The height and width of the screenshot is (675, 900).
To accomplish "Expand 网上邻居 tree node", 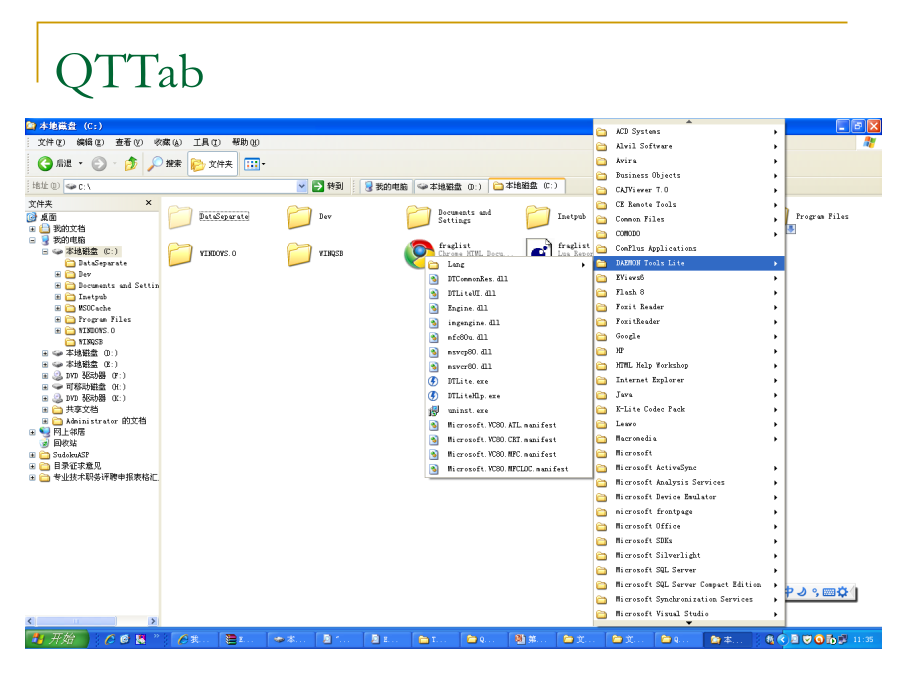I will (x=33, y=432).
